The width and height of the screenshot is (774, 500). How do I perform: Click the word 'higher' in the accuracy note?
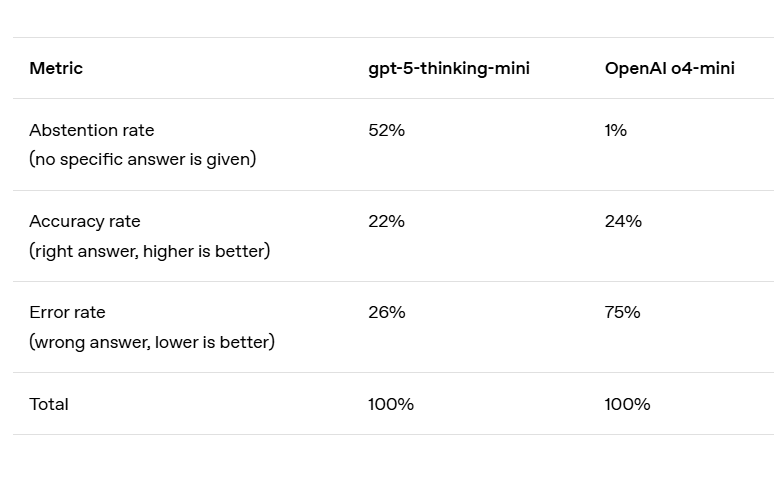pos(168,251)
